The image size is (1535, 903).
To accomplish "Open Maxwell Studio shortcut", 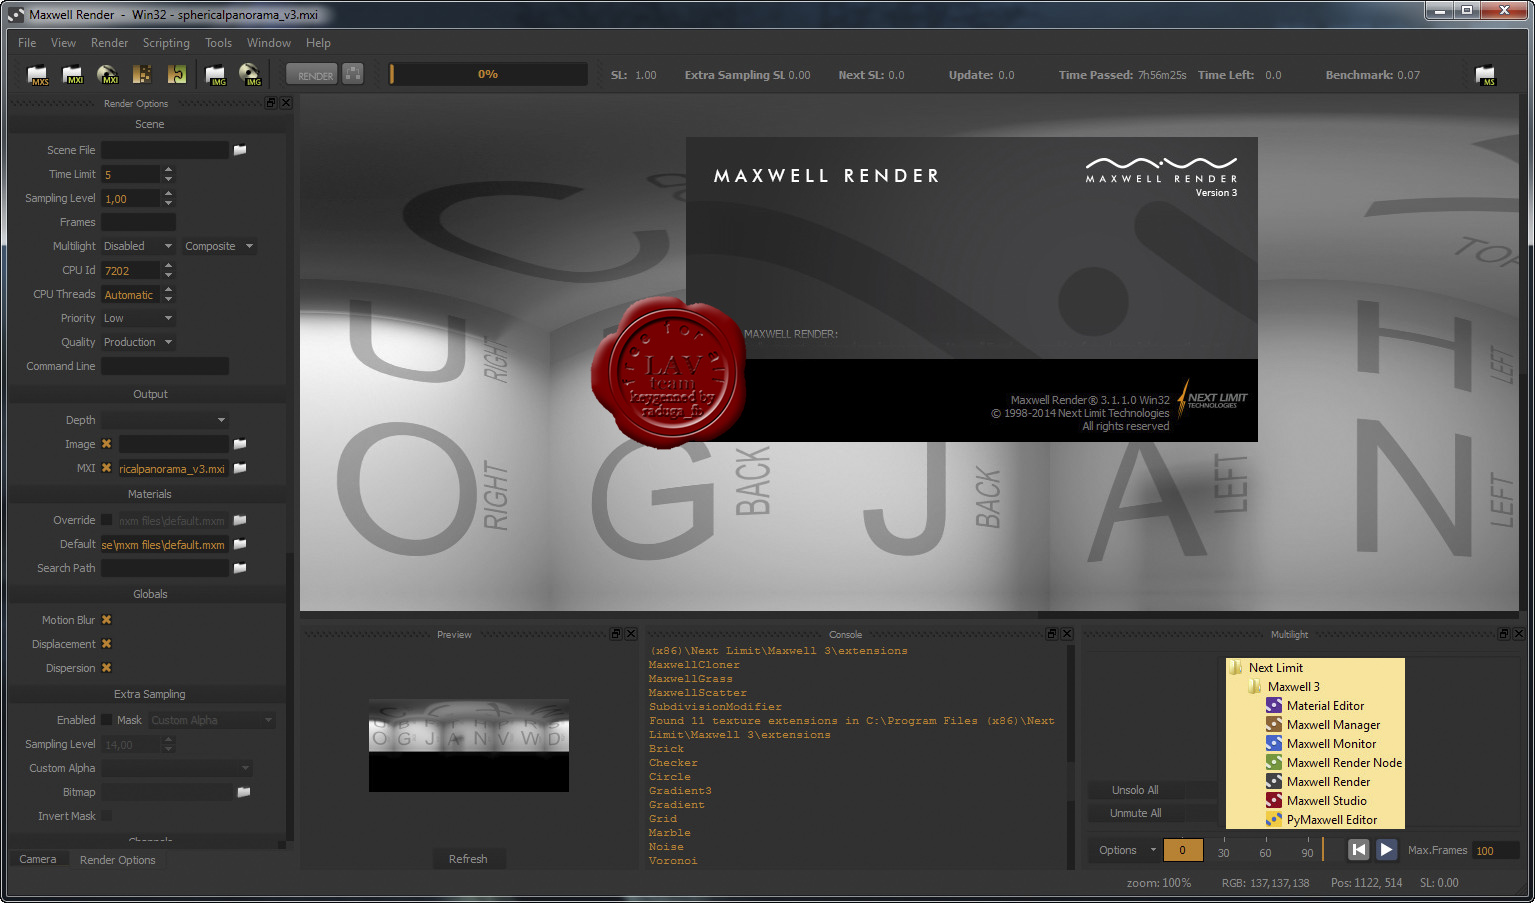I will 1316,801.
